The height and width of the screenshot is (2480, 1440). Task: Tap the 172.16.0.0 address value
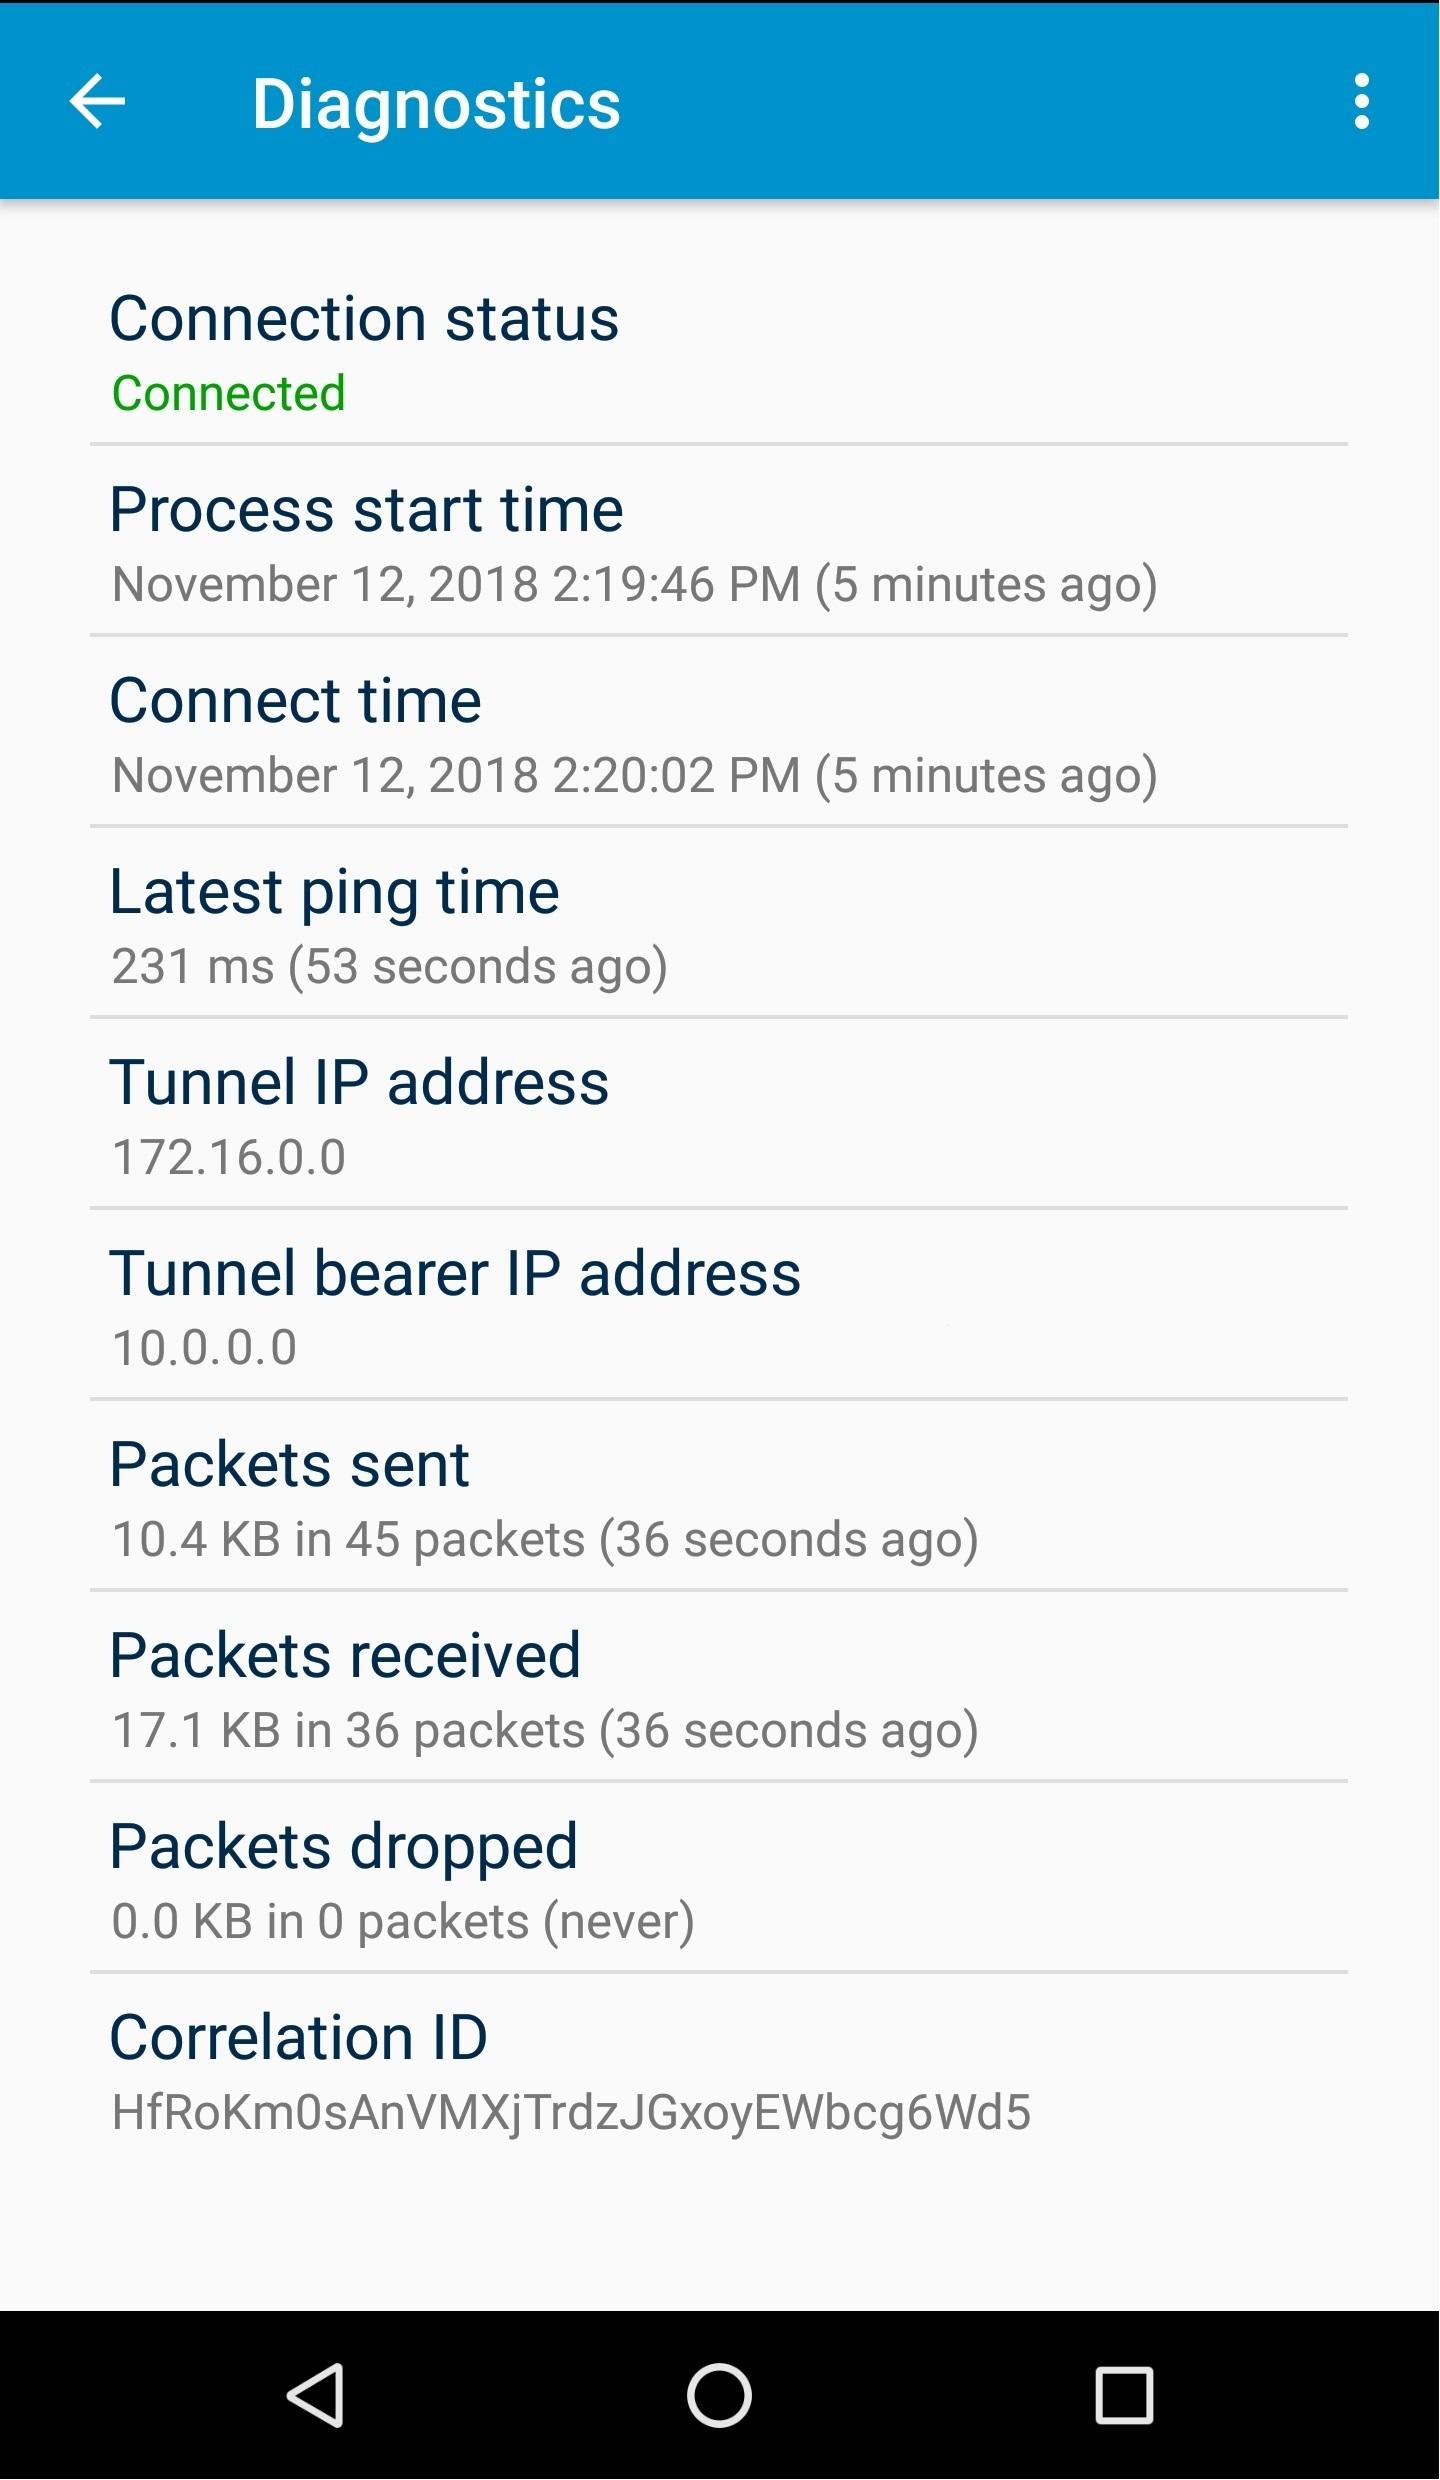coord(229,1158)
